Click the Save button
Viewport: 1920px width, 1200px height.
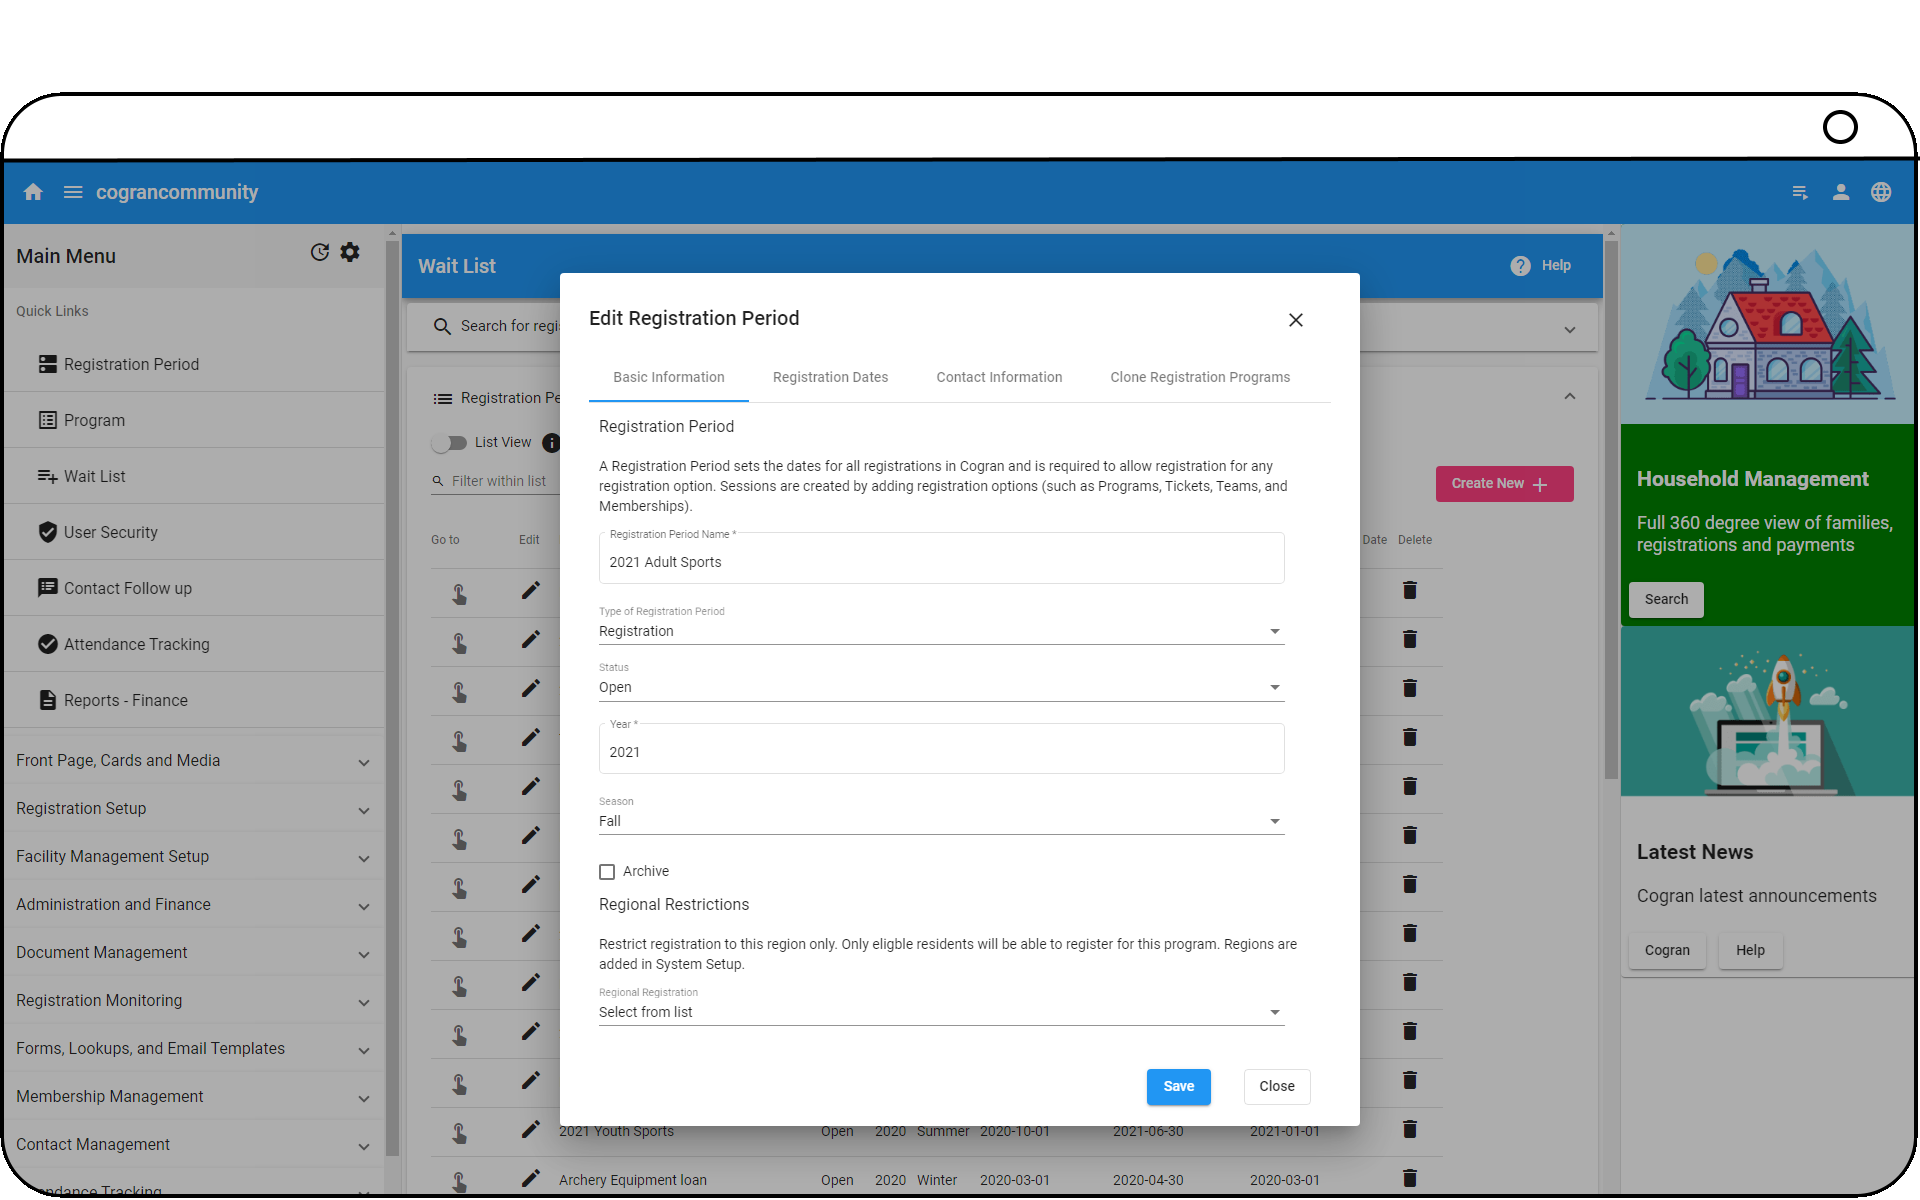click(1178, 1085)
